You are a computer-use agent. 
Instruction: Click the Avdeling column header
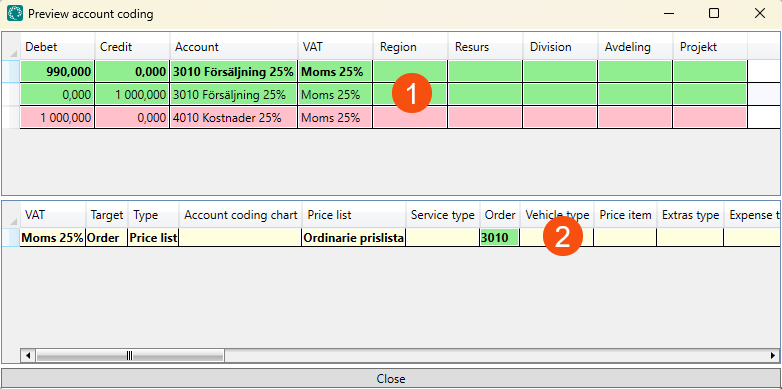click(635, 47)
